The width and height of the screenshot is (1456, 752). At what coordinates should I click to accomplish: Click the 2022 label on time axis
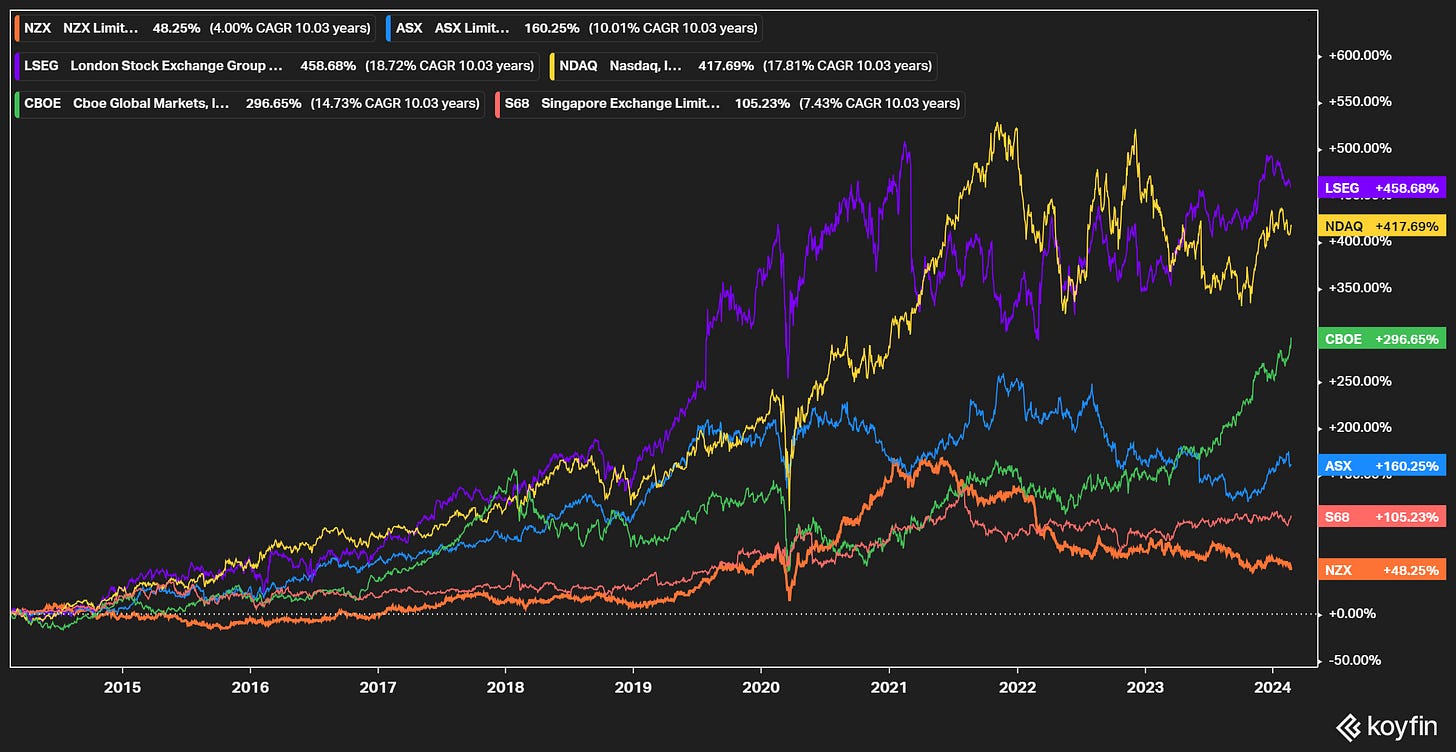pos(1017,688)
